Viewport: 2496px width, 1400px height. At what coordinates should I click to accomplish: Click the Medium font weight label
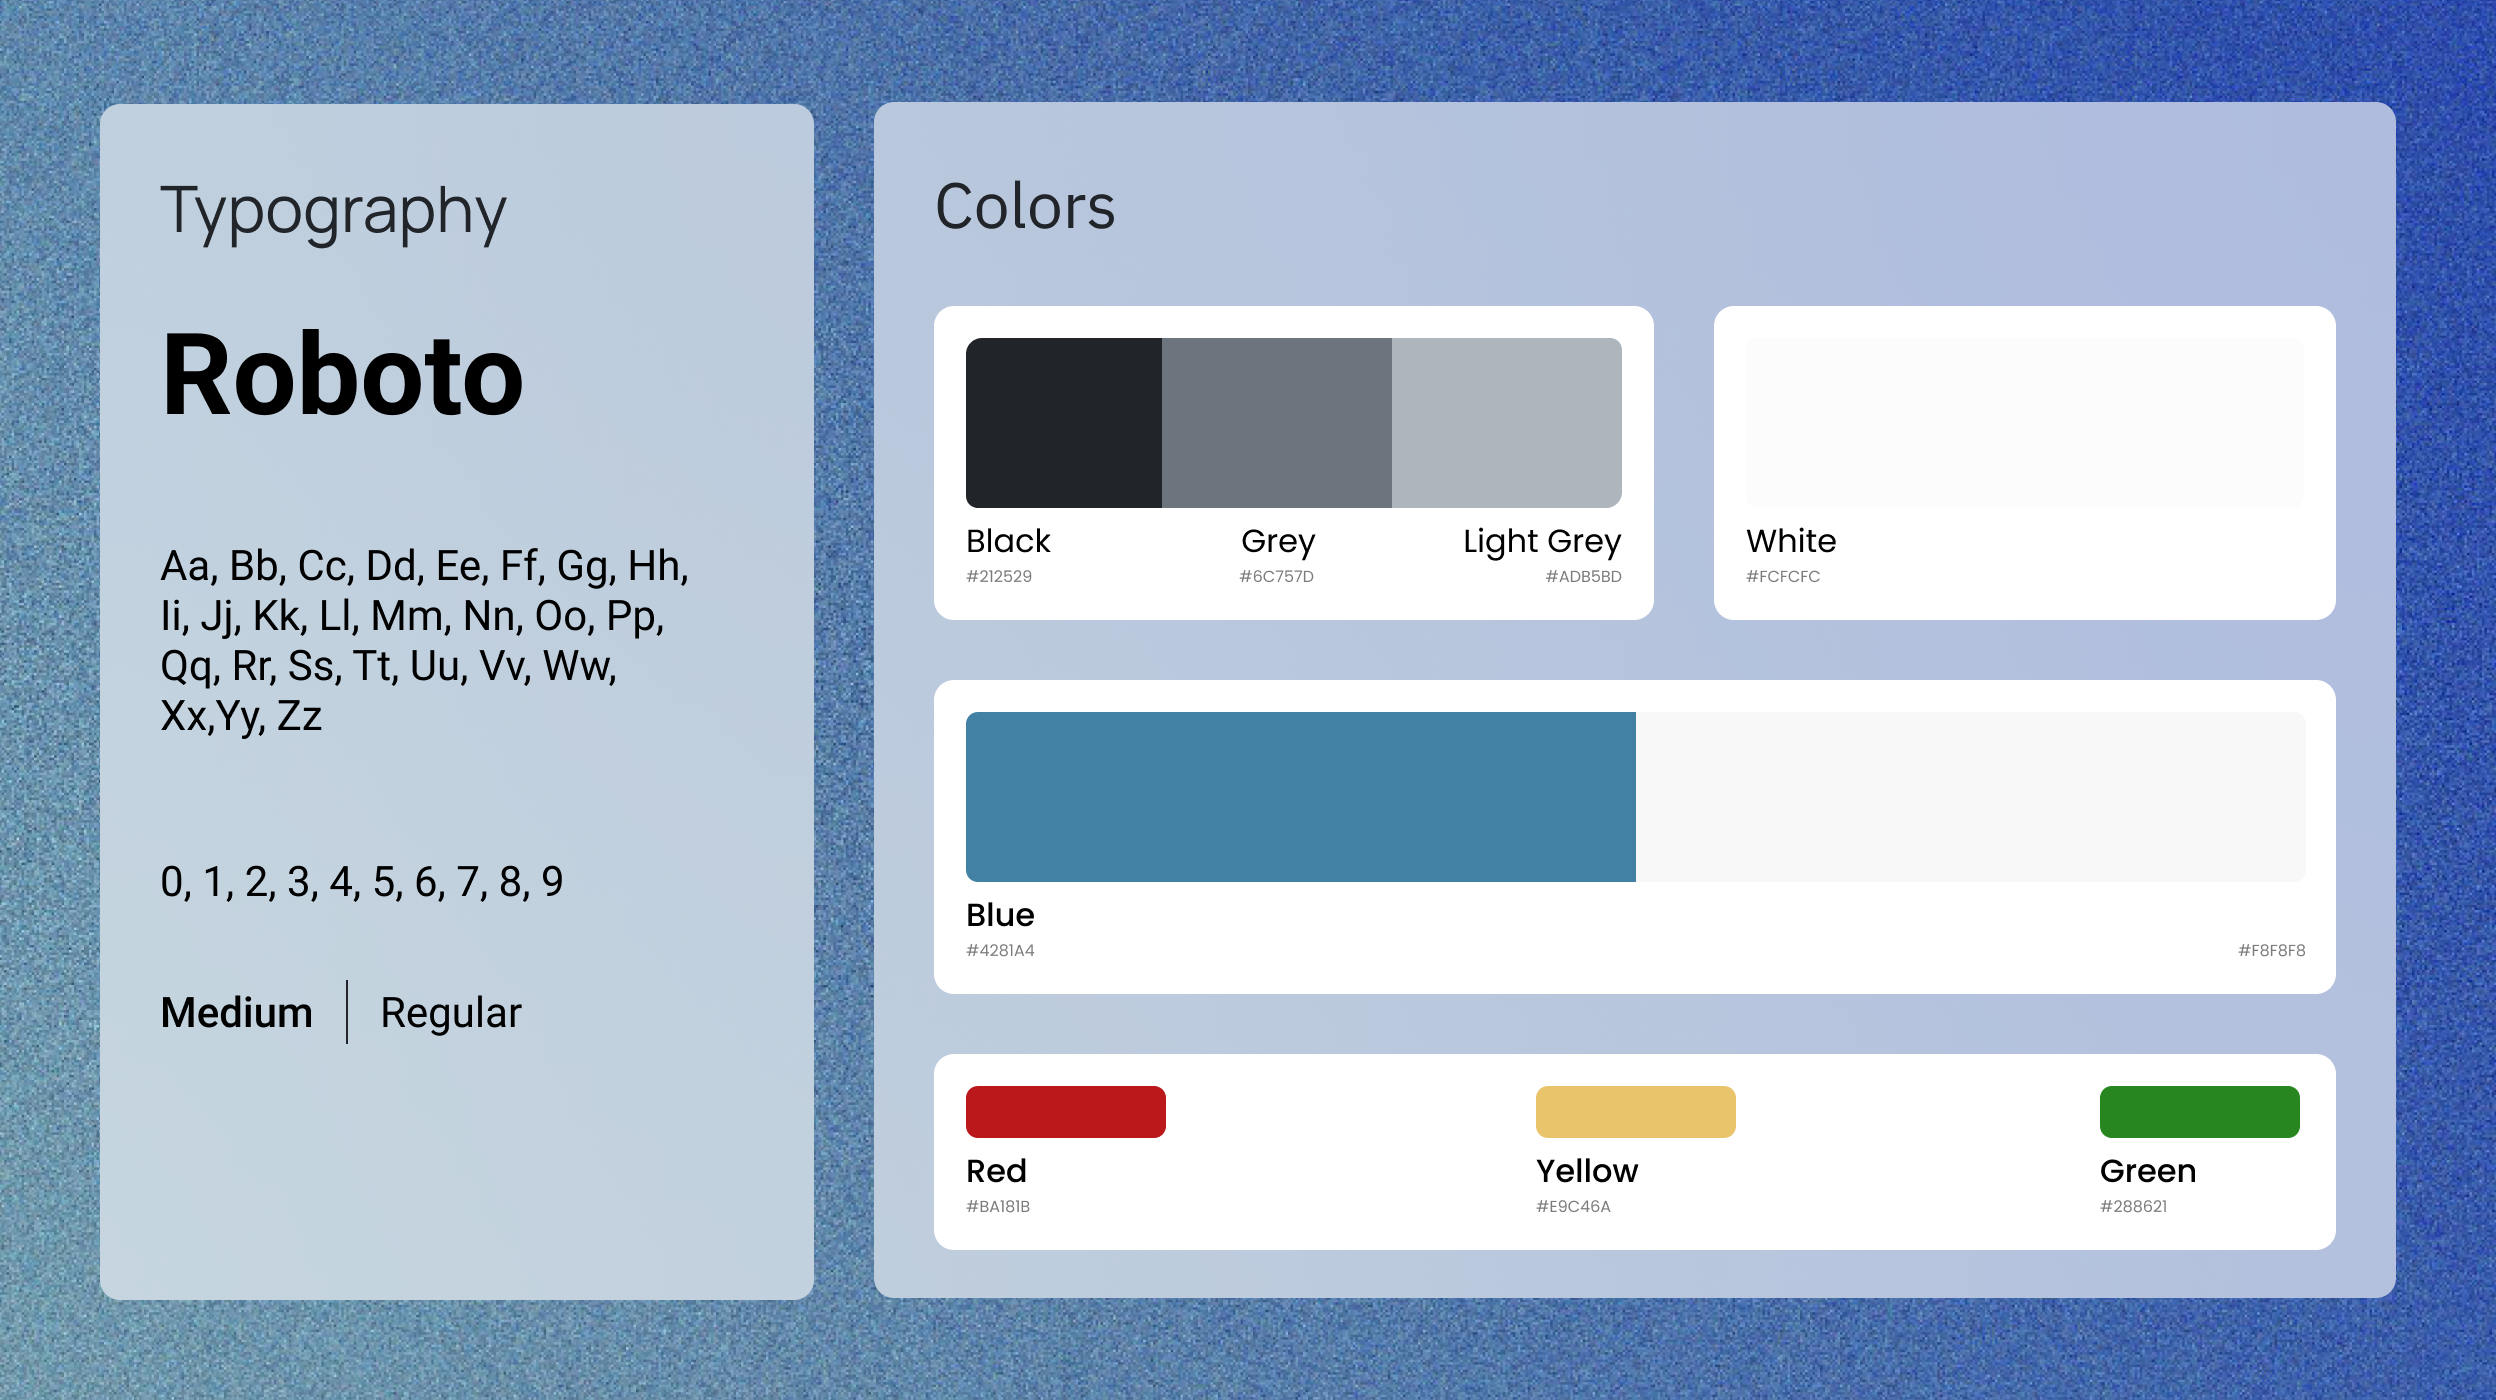[237, 1012]
